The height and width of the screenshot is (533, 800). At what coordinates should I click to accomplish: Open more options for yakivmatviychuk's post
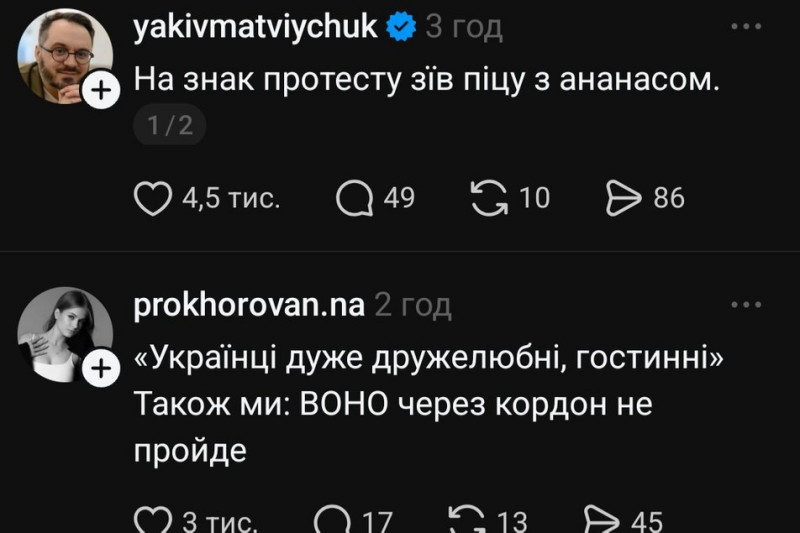click(x=746, y=27)
